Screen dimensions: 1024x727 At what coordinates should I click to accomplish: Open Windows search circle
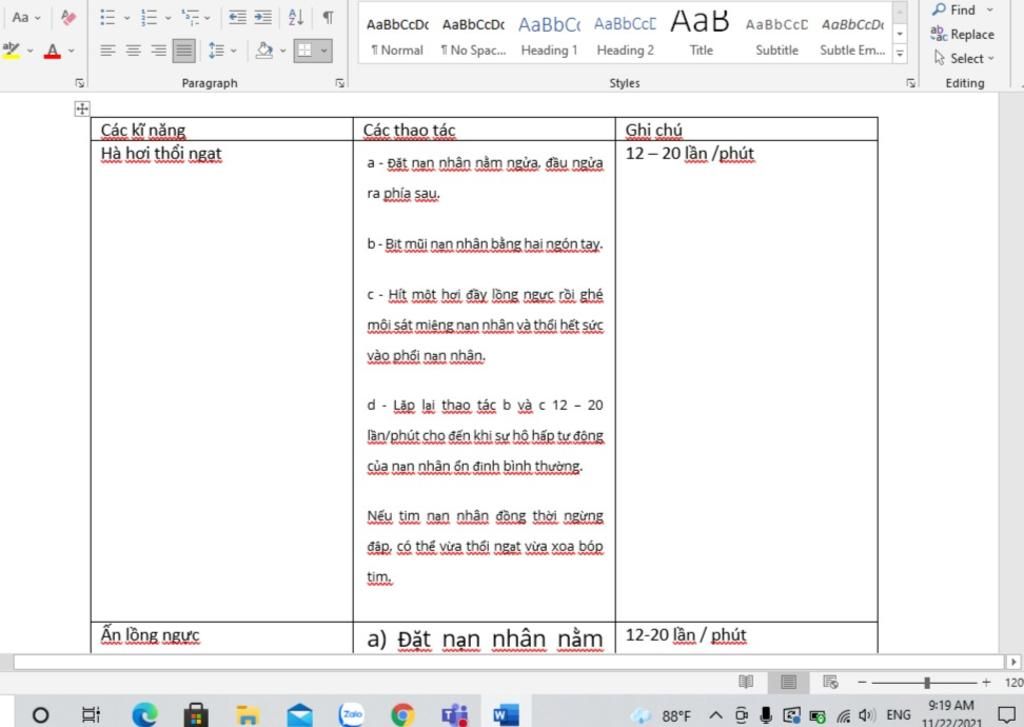click(x=40, y=715)
